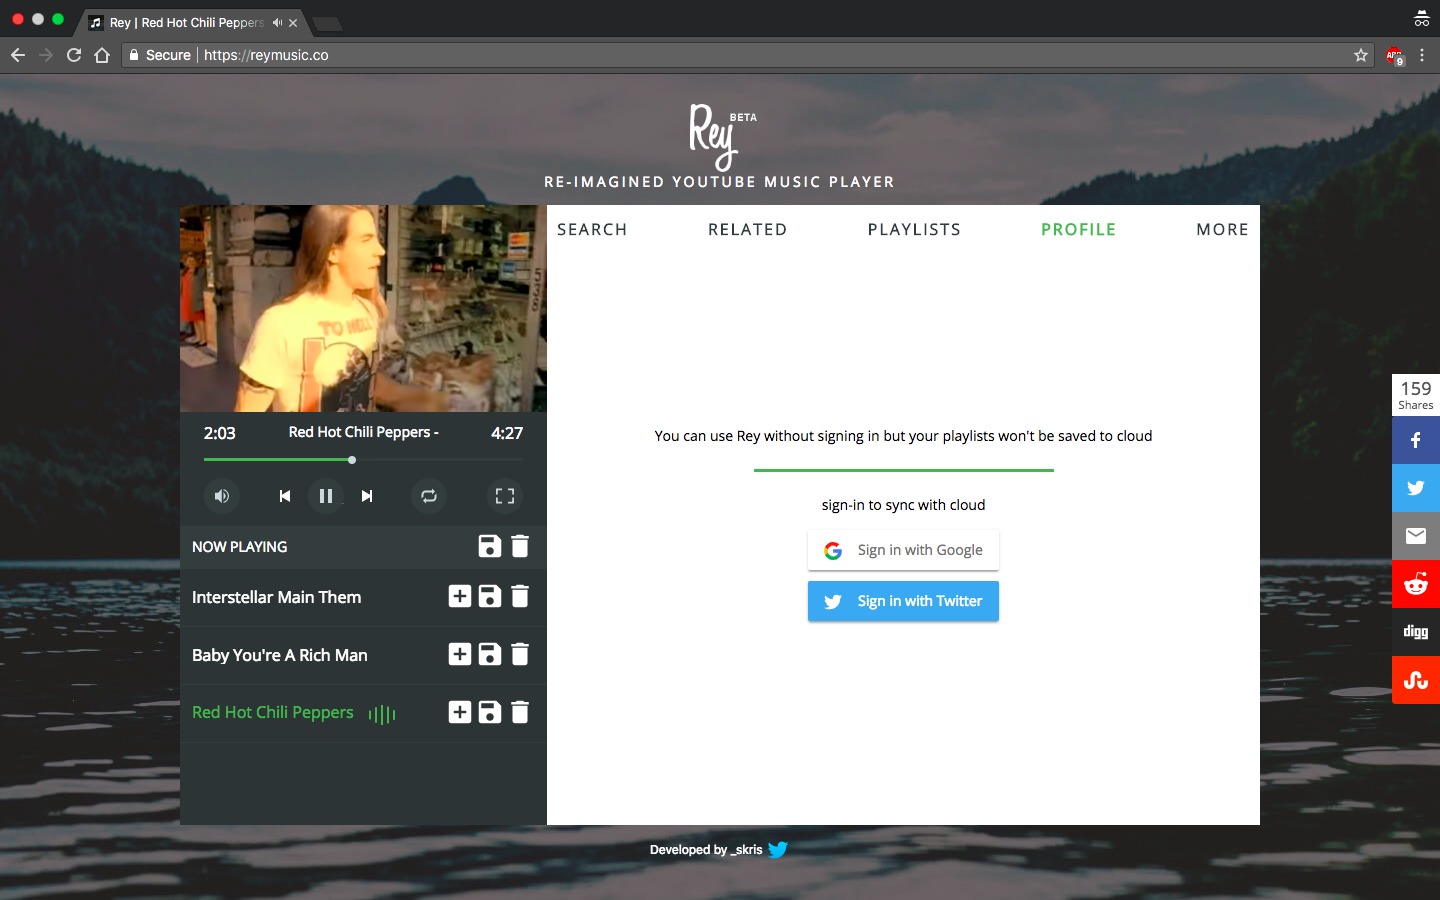Open a new browser tab

(327, 23)
